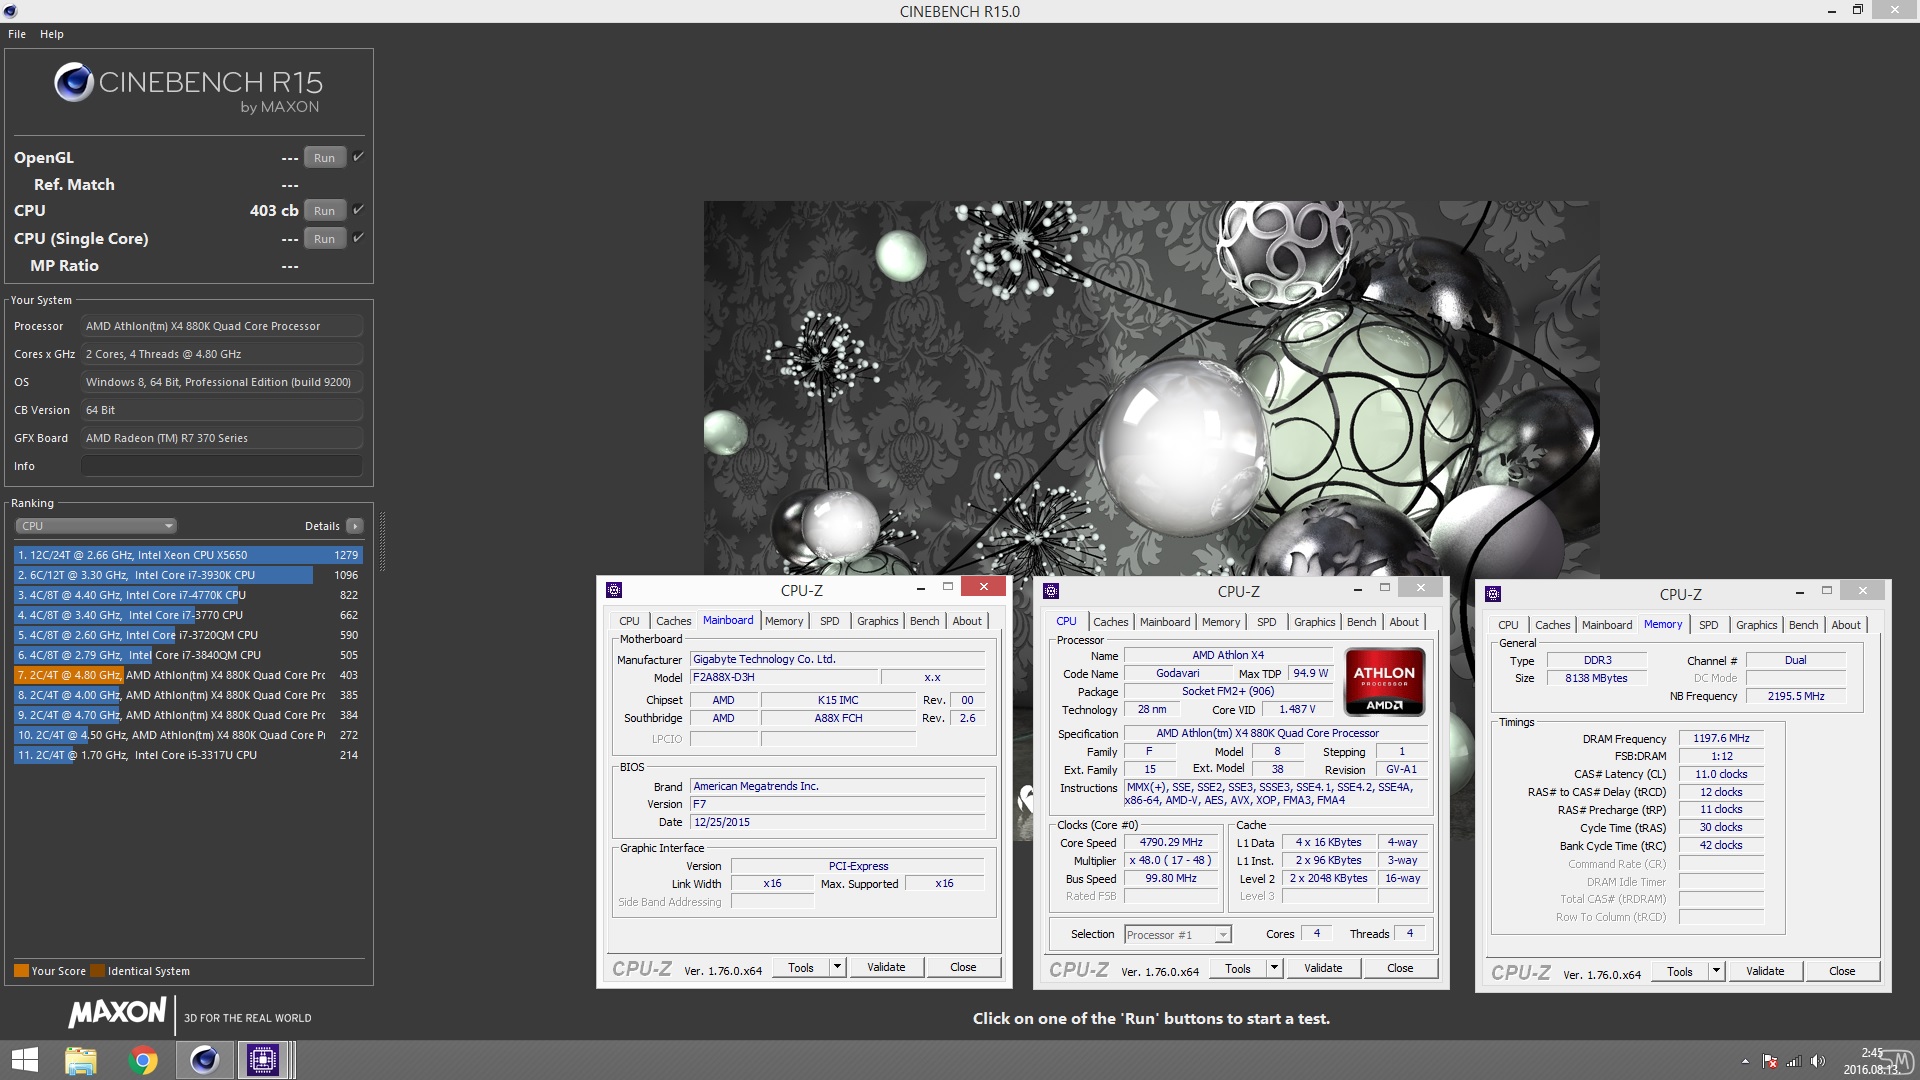Switch to the Caches tab in Mainboard CPU-Z window
This screenshot has height=1080, width=1920.
673,621
